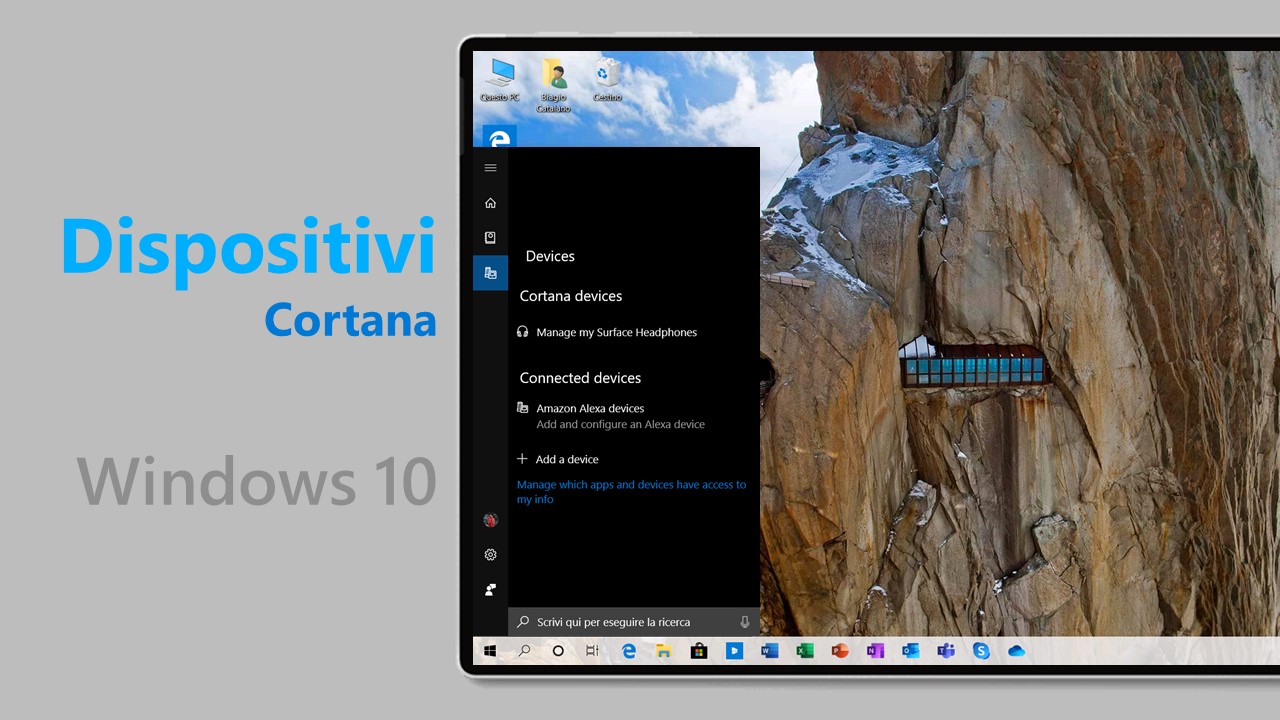Click the Connected devices heading
Image resolution: width=1280 pixels, height=720 pixels.
point(580,378)
